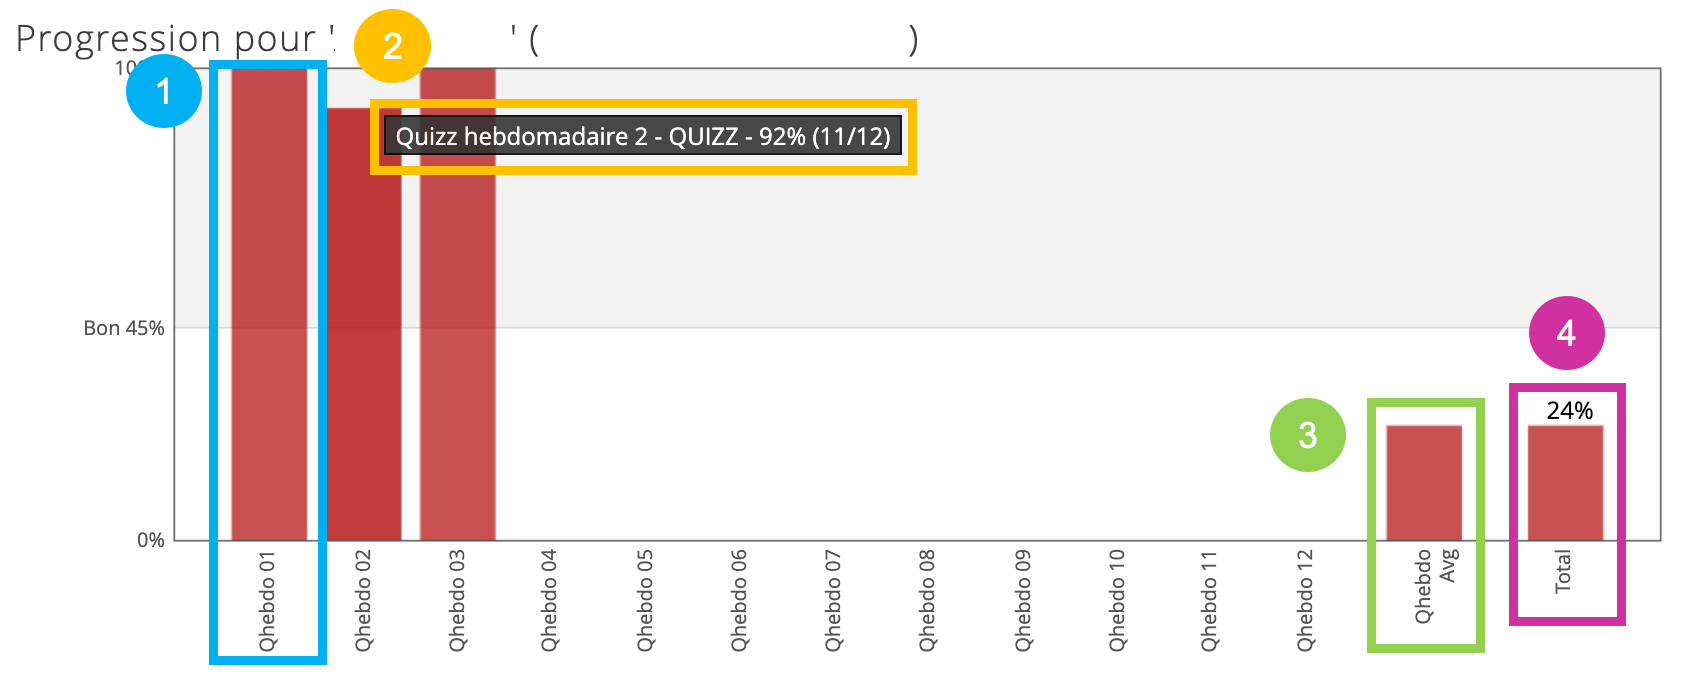Click the green circle number 3 marker
The height and width of the screenshot is (674, 1704).
click(1307, 435)
